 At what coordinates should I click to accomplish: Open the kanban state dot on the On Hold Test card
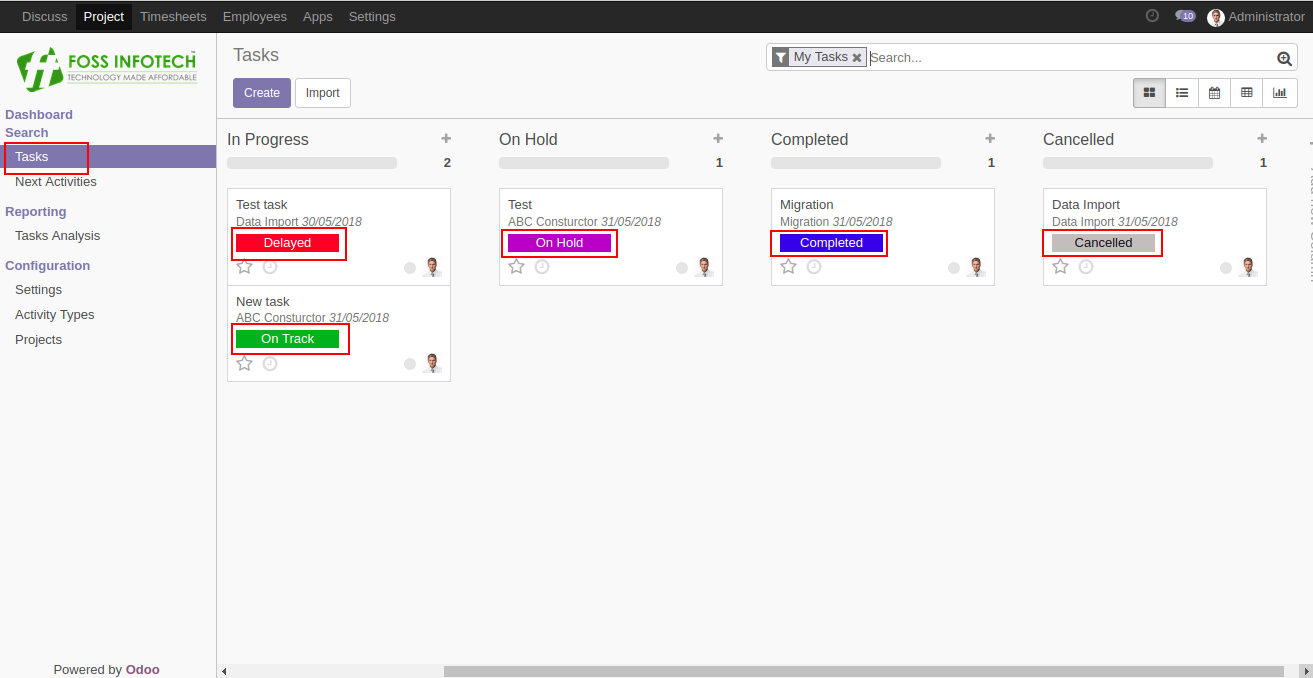coord(682,268)
